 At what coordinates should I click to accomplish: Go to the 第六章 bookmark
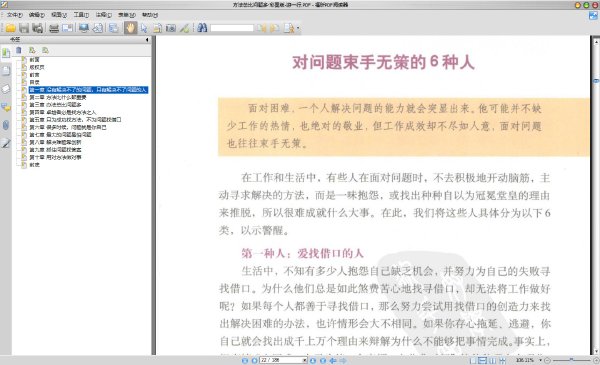tap(68, 127)
